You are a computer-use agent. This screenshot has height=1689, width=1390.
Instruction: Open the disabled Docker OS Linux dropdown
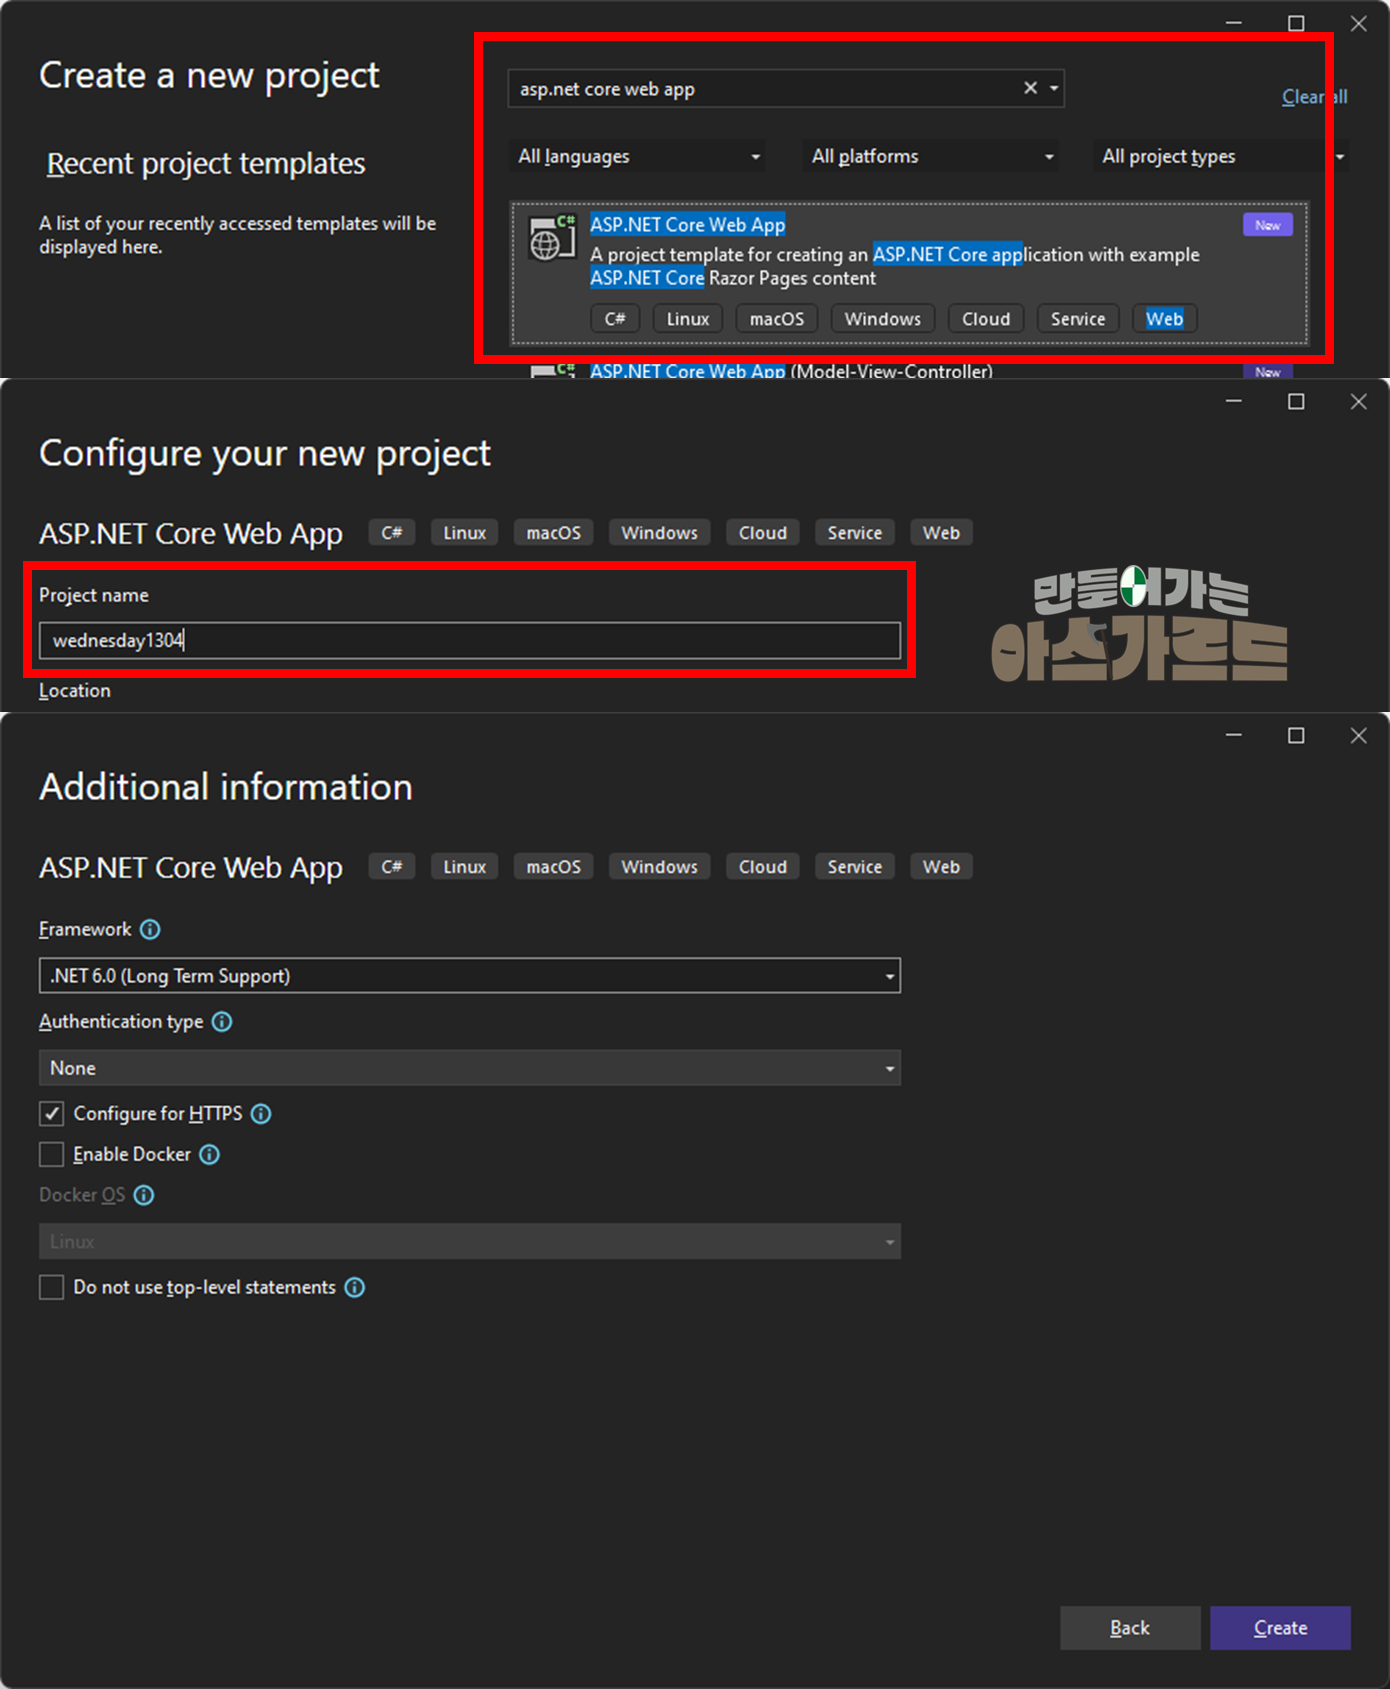[470, 1242]
